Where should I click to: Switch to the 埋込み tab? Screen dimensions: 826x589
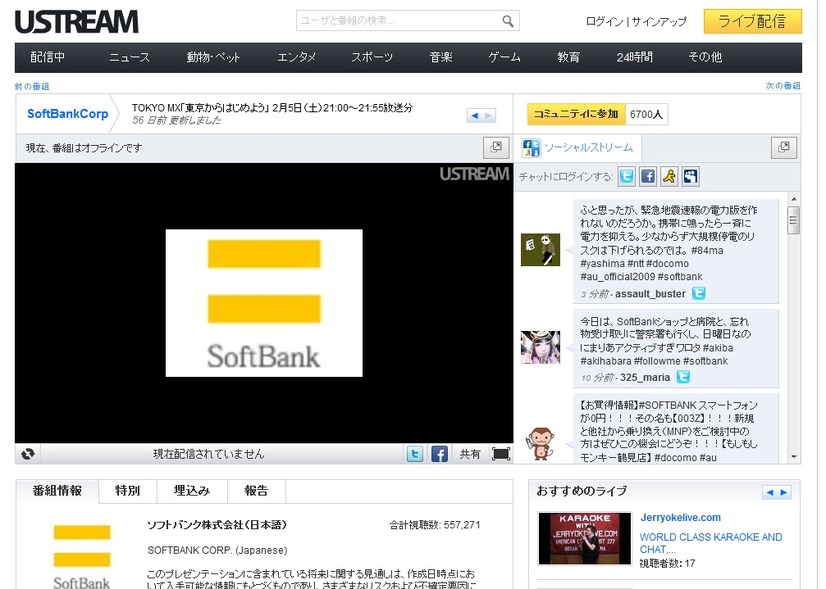(192, 491)
